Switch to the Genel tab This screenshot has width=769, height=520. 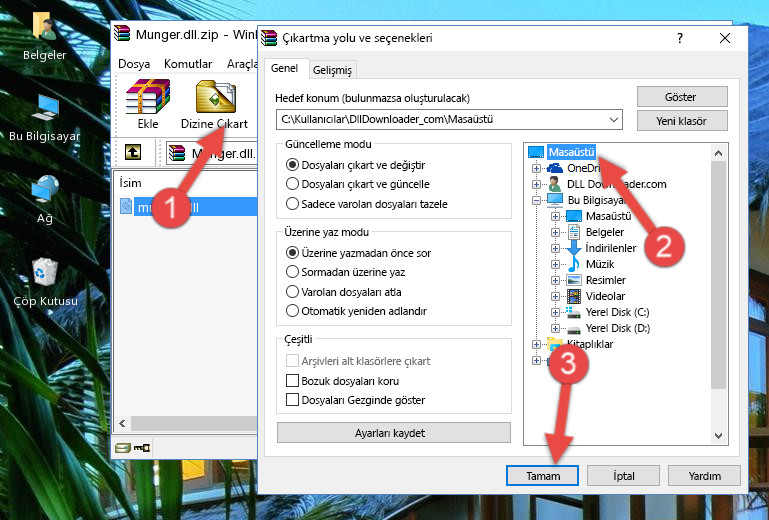pos(285,69)
